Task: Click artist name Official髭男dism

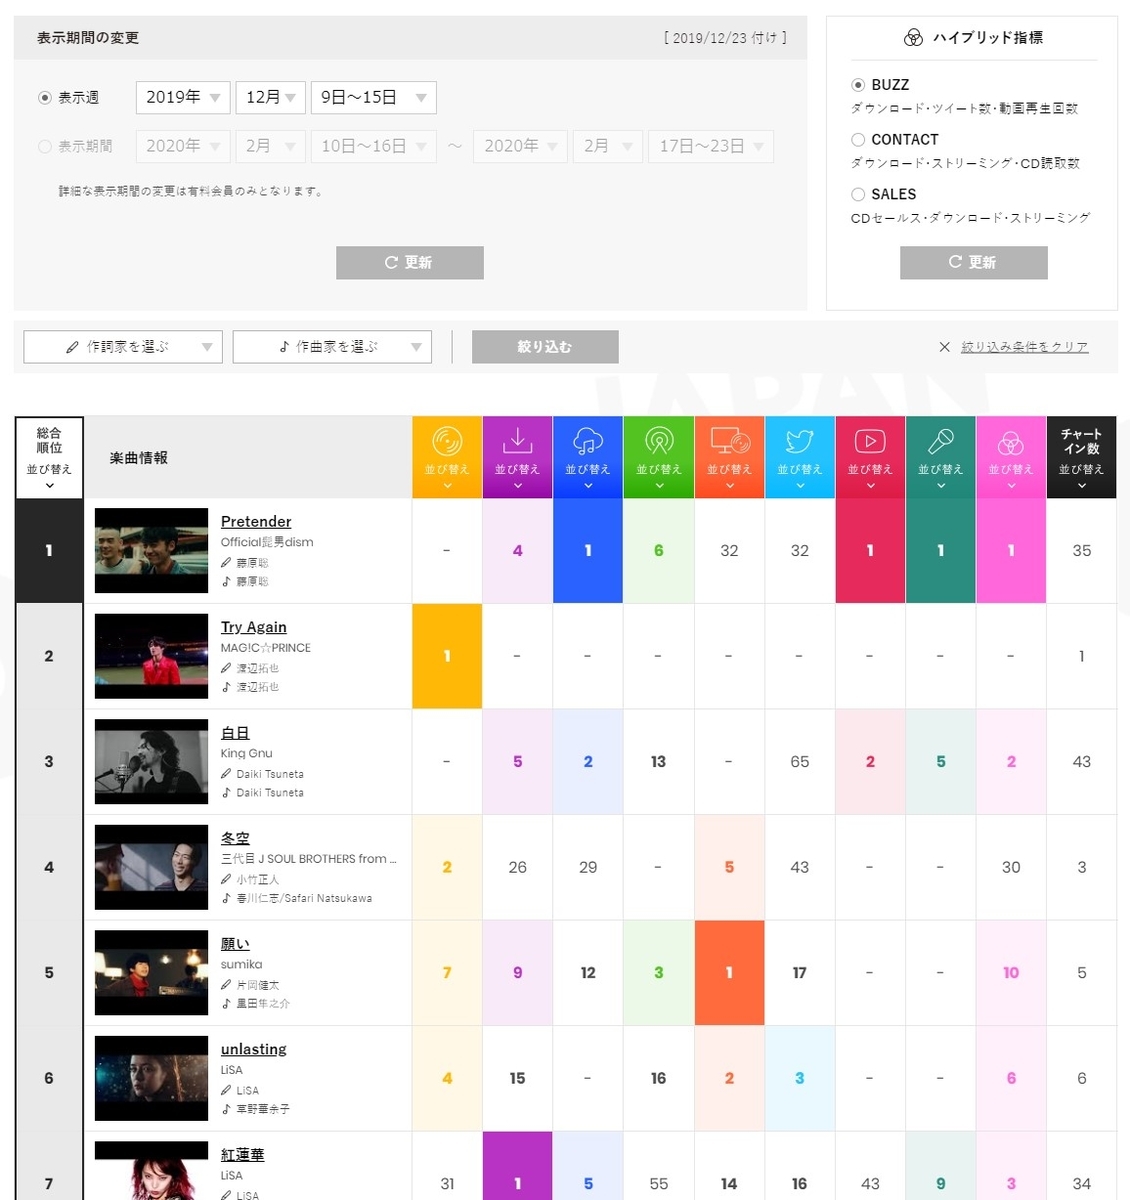Action: [x=267, y=542]
